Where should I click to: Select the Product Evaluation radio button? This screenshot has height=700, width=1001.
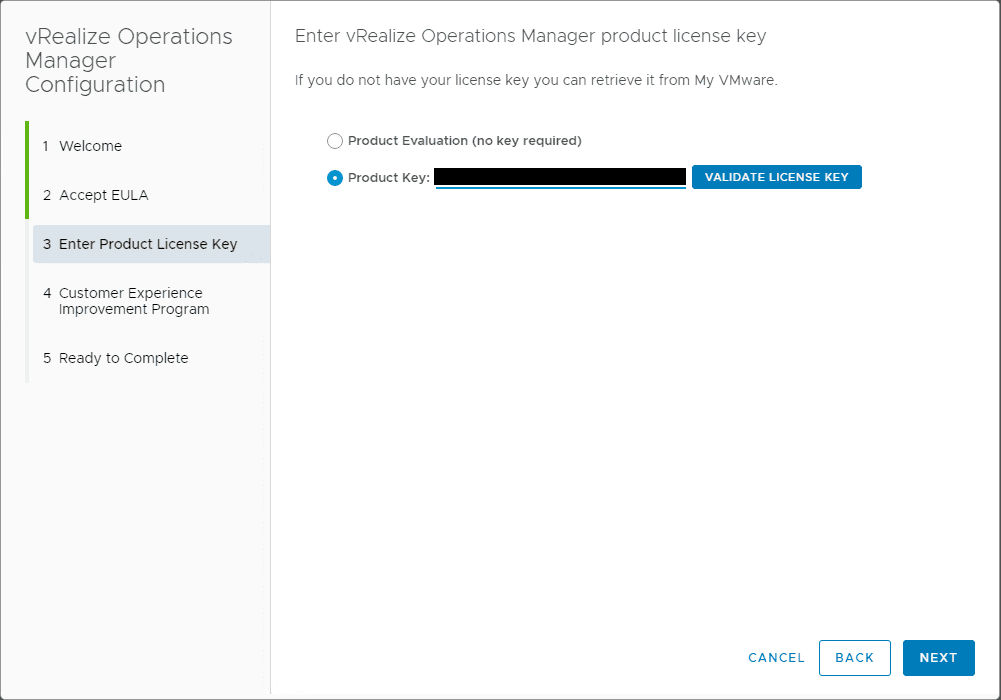click(335, 141)
